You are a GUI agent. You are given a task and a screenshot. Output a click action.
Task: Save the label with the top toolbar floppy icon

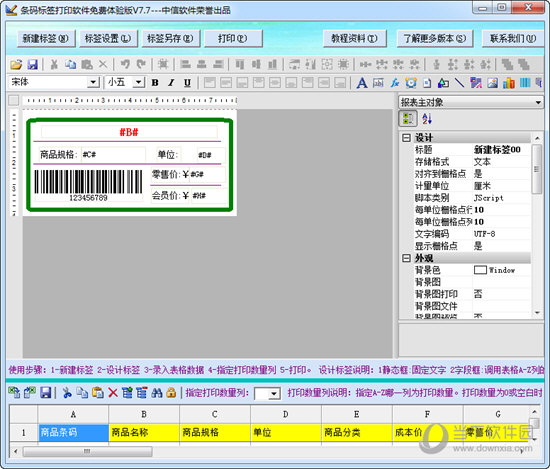[x=33, y=64]
